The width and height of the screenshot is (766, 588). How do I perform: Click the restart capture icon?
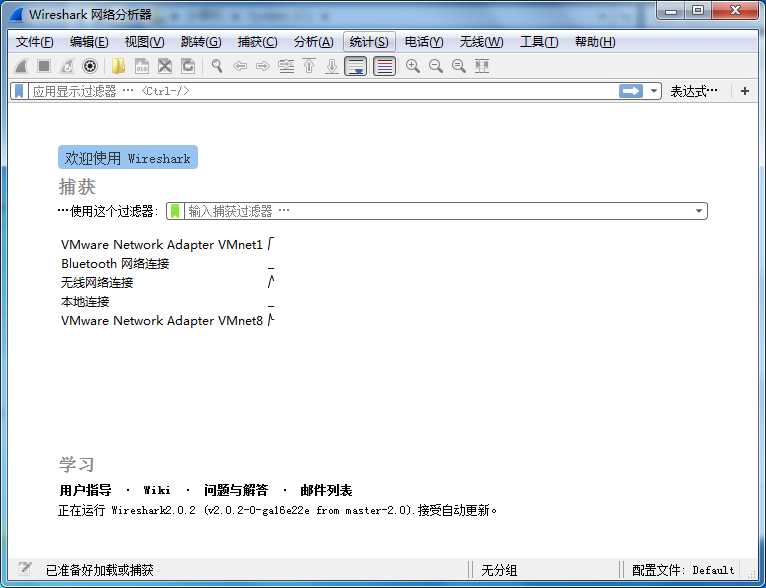(x=67, y=66)
